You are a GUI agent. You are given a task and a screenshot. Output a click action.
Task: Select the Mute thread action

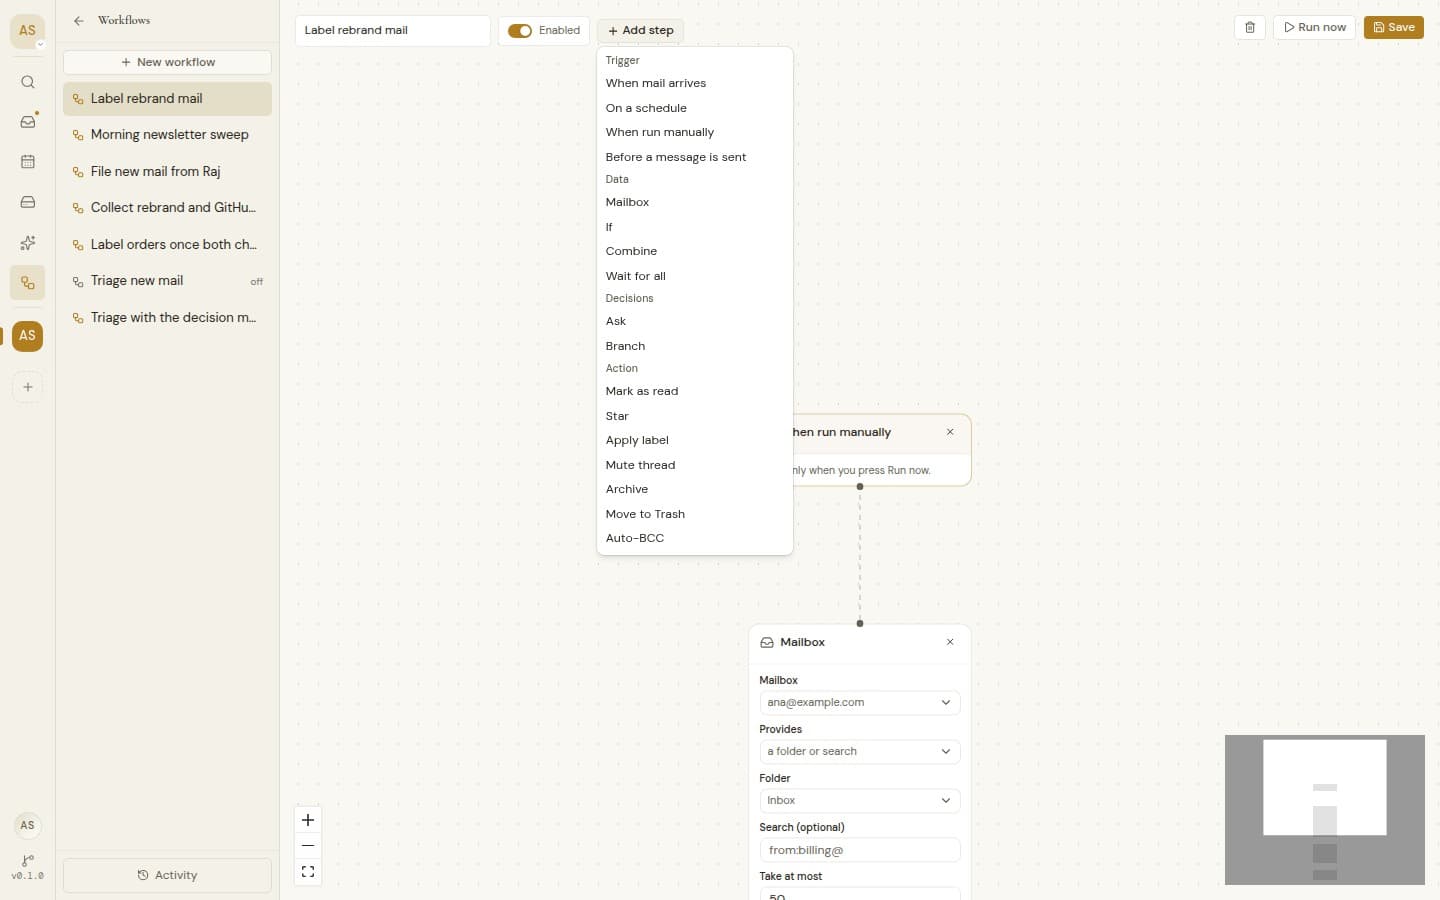pyautogui.click(x=695, y=465)
